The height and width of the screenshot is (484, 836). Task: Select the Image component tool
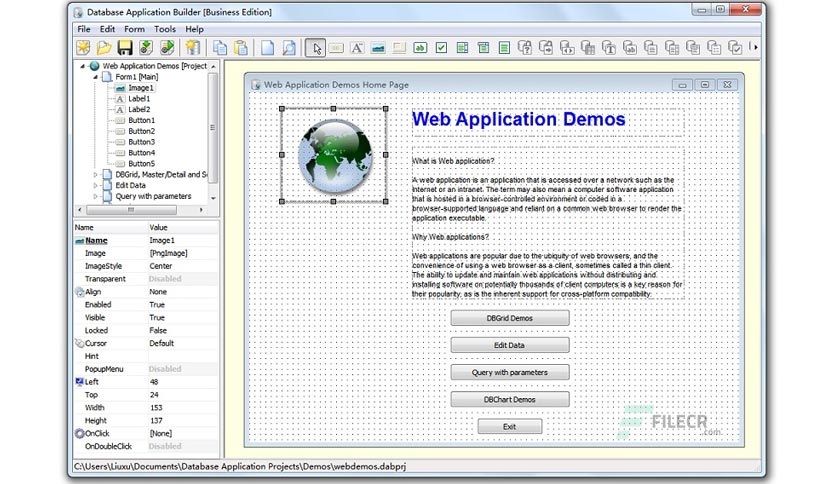tap(378, 48)
